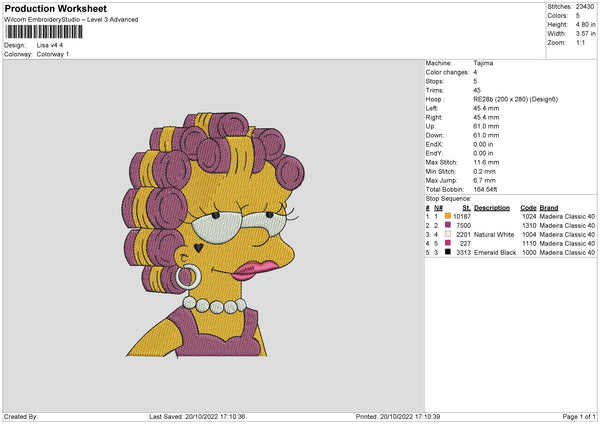Select design name 'Lisa v4 4'
600x424 pixels.
50,45
